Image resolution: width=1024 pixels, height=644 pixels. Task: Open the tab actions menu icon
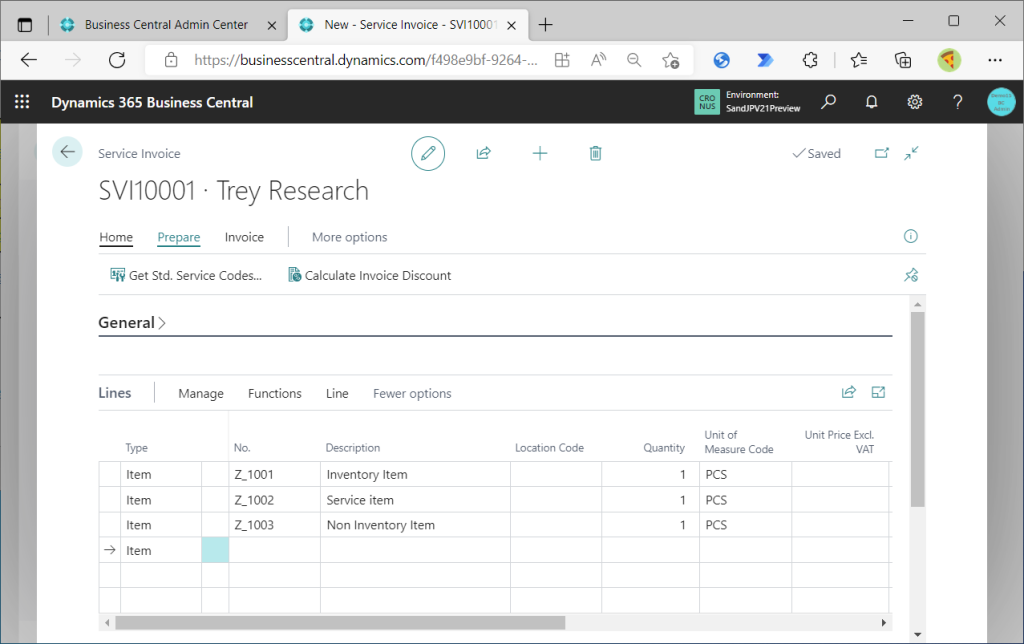pyautogui.click(x=25, y=25)
